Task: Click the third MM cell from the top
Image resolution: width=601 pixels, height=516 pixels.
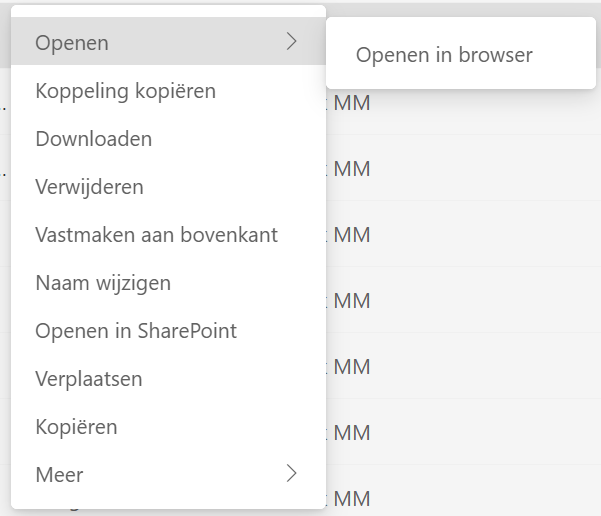Action: point(352,235)
